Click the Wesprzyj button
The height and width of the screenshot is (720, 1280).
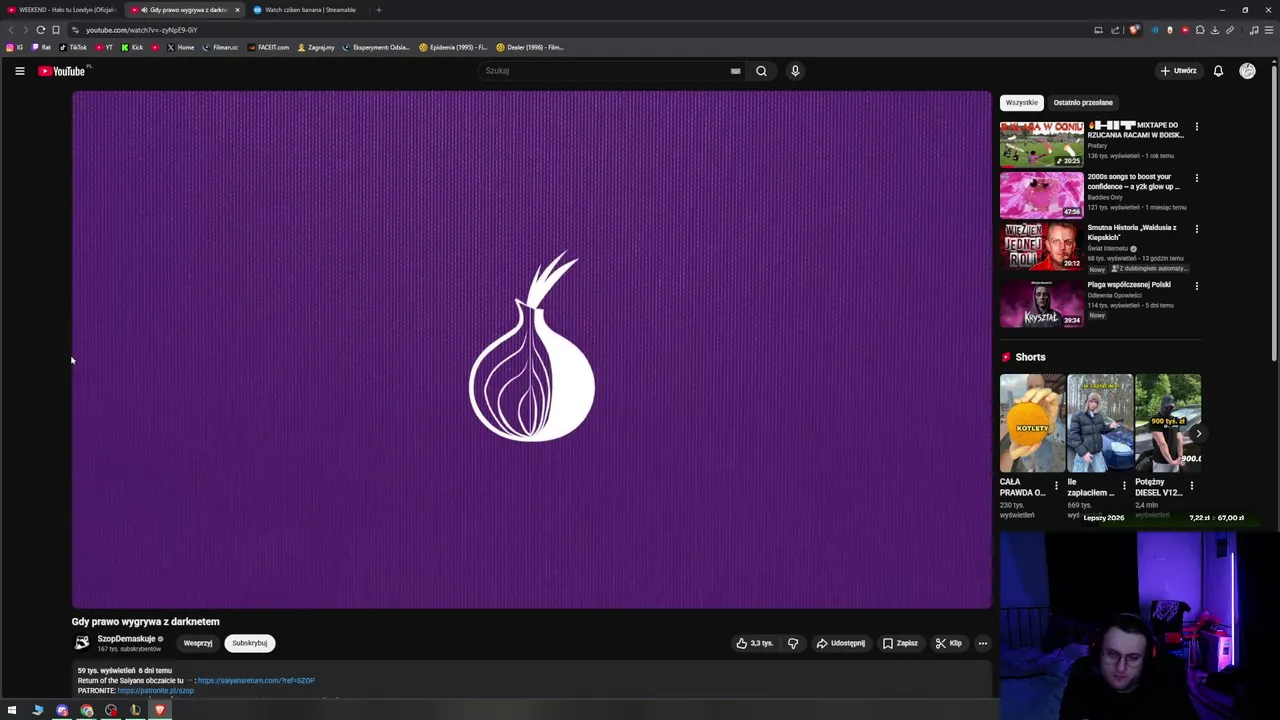pyautogui.click(x=198, y=643)
